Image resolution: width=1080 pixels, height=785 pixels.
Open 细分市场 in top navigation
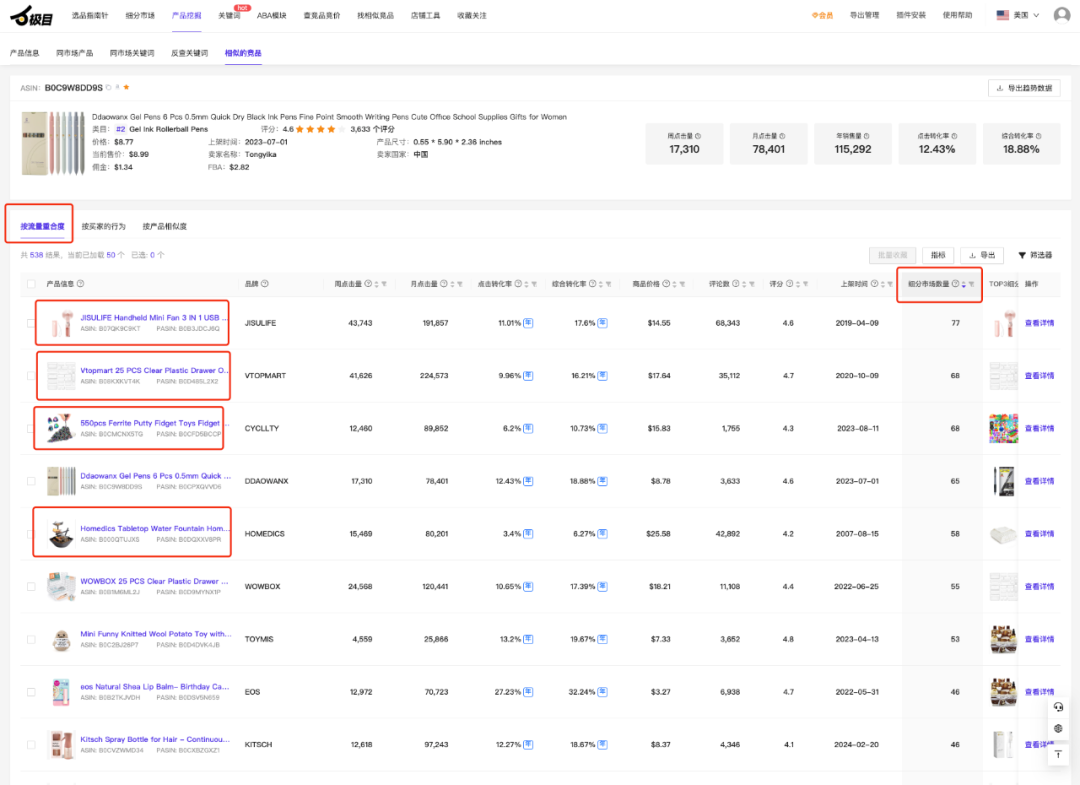pos(140,15)
